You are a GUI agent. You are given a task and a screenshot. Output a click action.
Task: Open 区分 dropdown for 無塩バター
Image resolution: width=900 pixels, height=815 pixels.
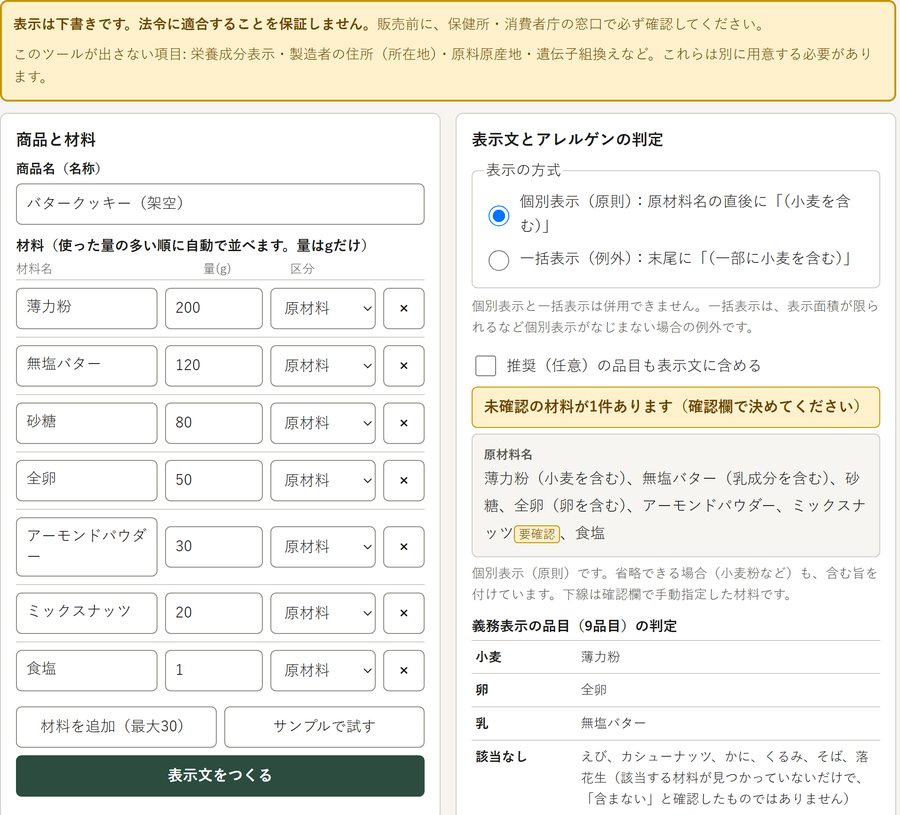323,366
